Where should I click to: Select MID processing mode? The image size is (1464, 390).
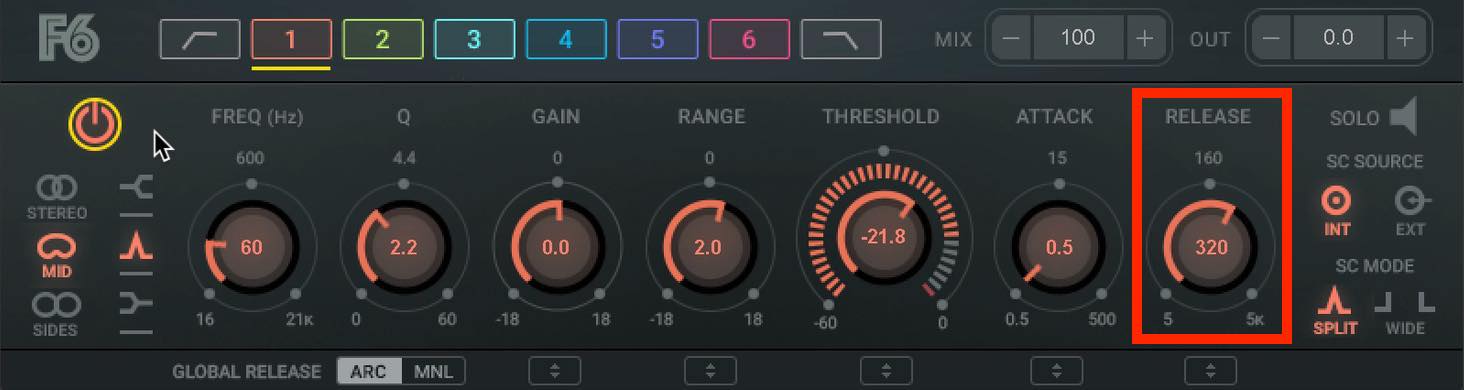[x=56, y=255]
